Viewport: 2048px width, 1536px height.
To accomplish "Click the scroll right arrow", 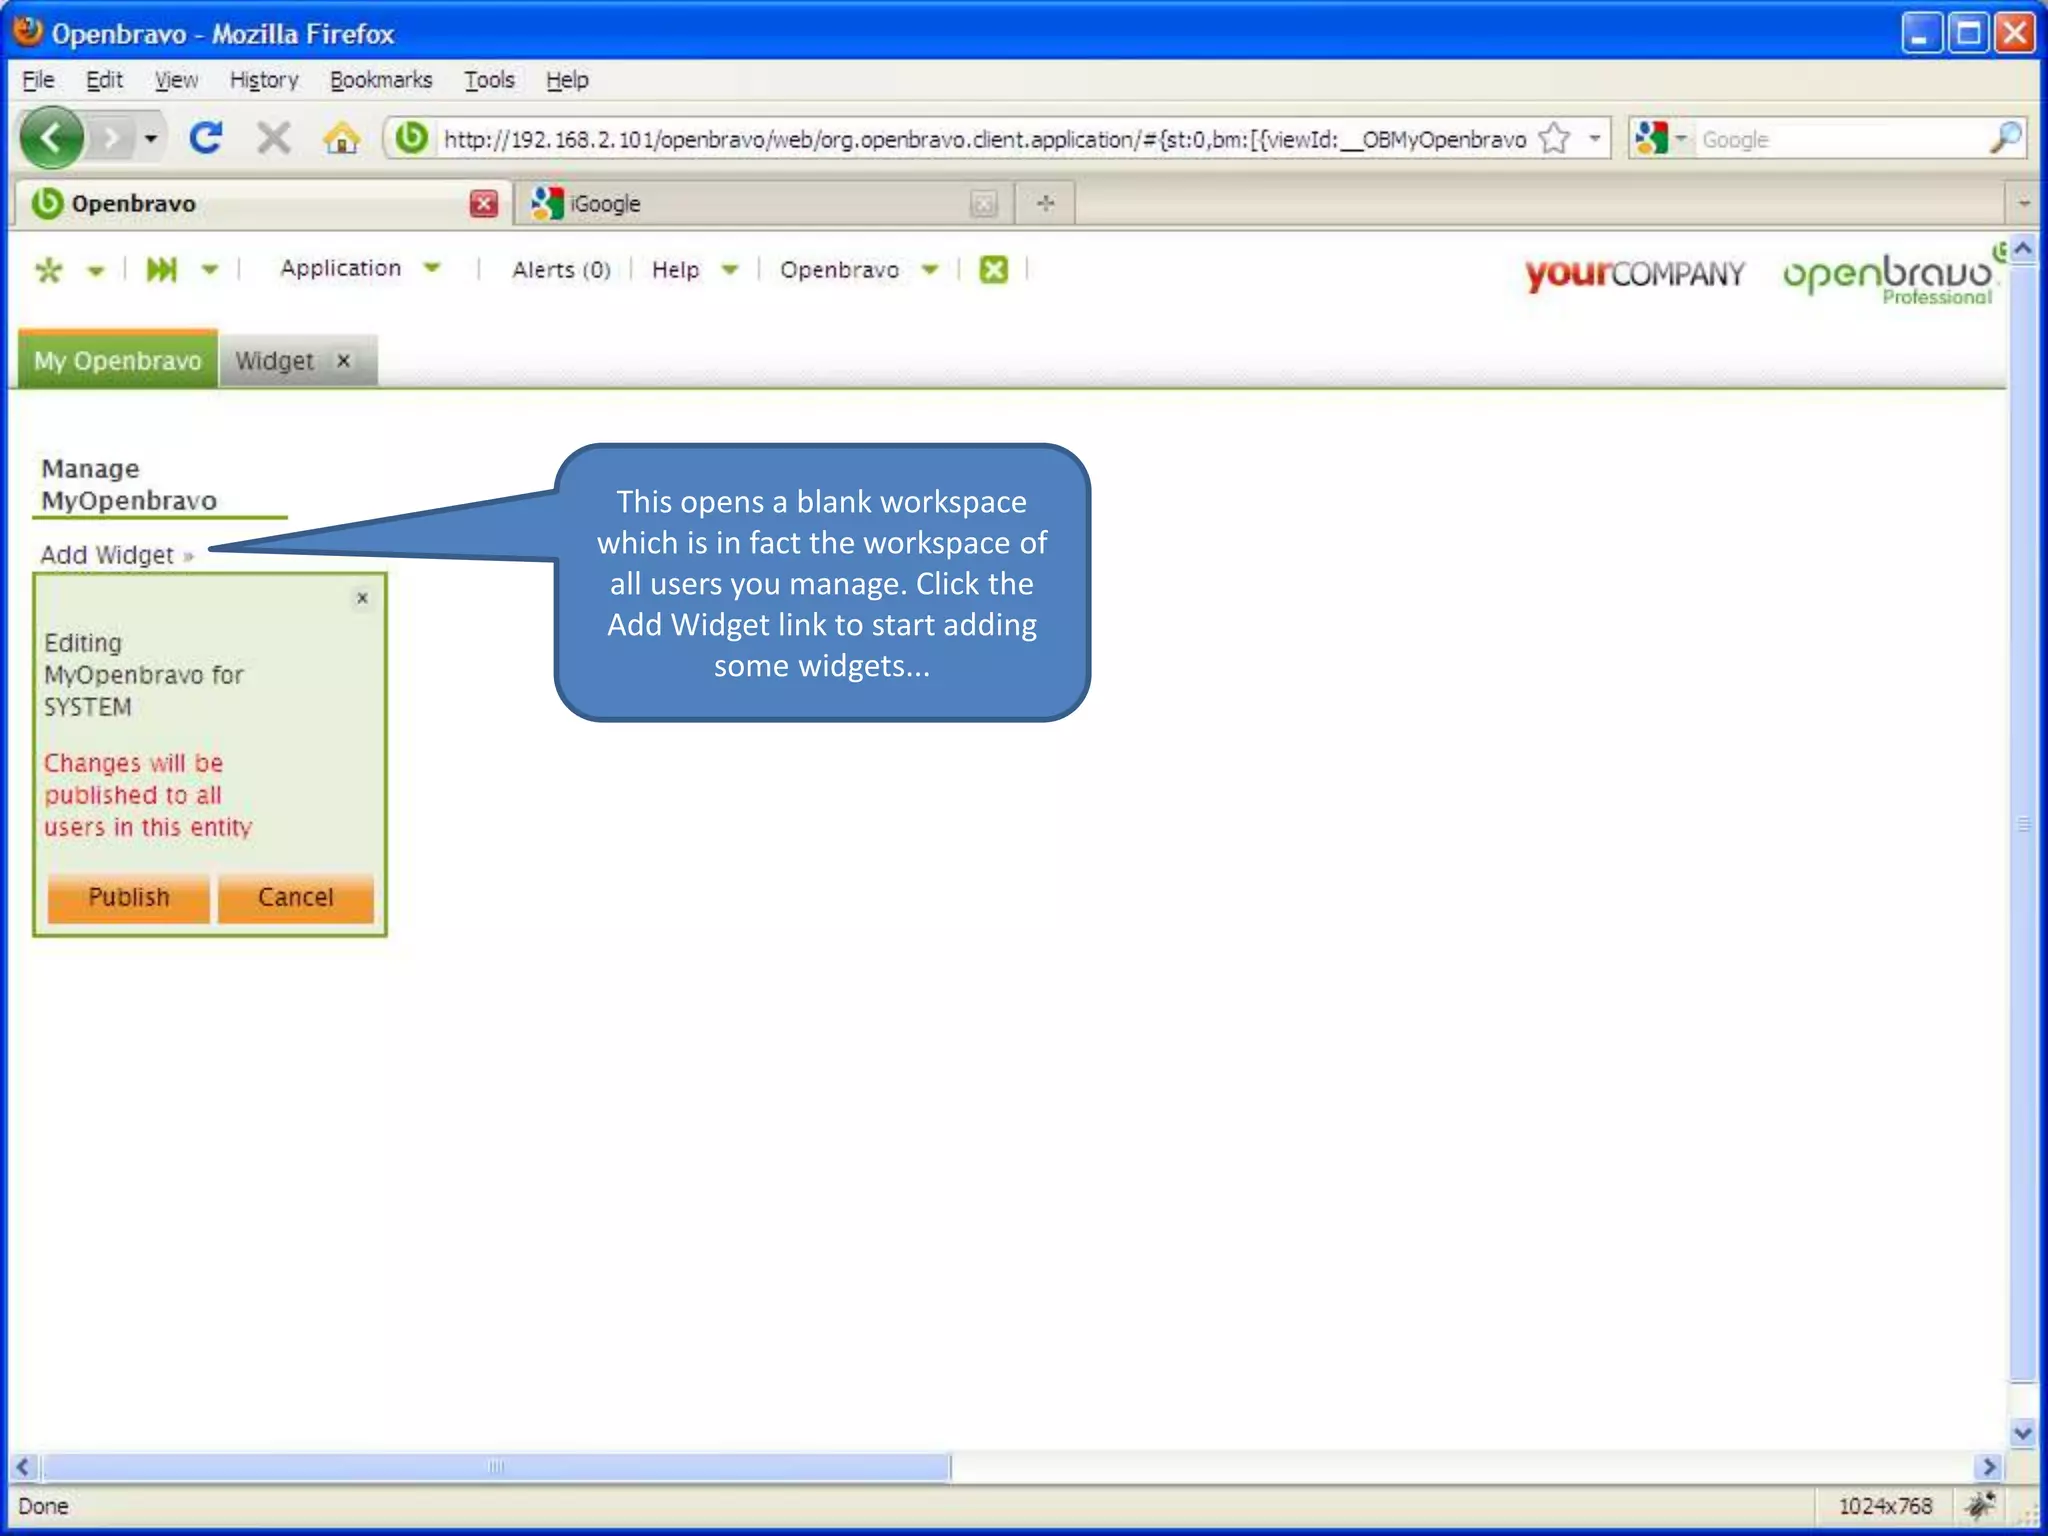I will point(1990,1467).
